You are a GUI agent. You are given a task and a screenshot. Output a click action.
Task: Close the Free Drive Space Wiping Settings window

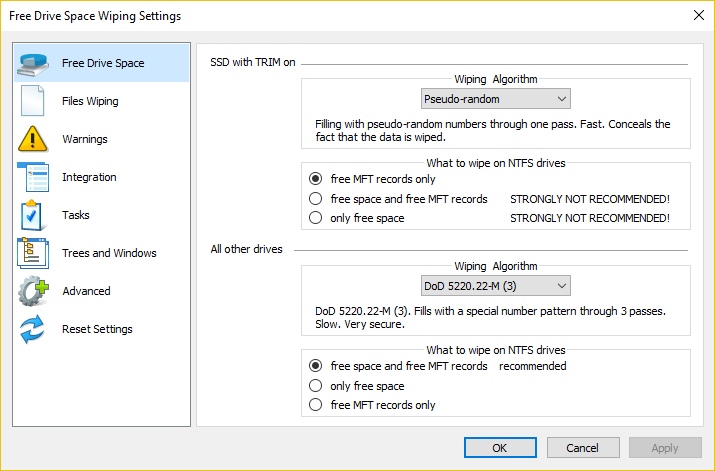(x=699, y=16)
